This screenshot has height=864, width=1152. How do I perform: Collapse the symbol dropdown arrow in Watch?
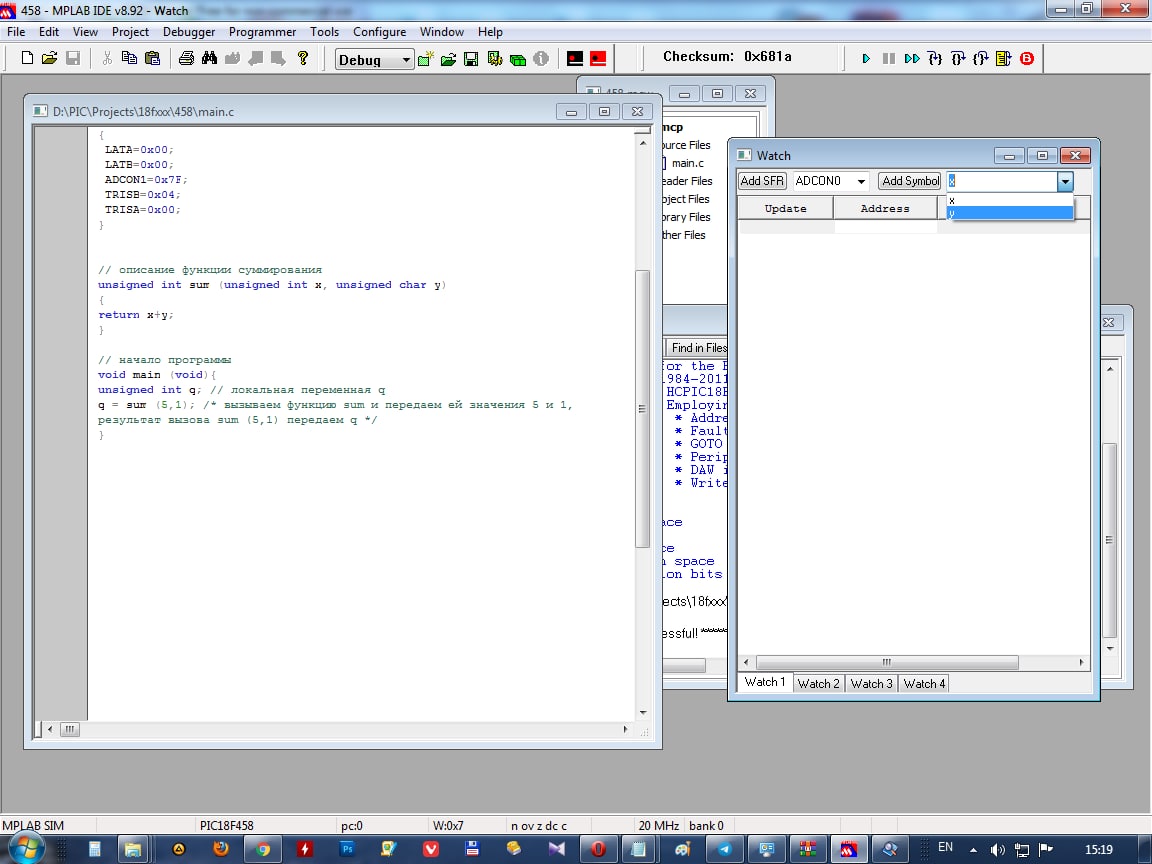tap(1065, 181)
